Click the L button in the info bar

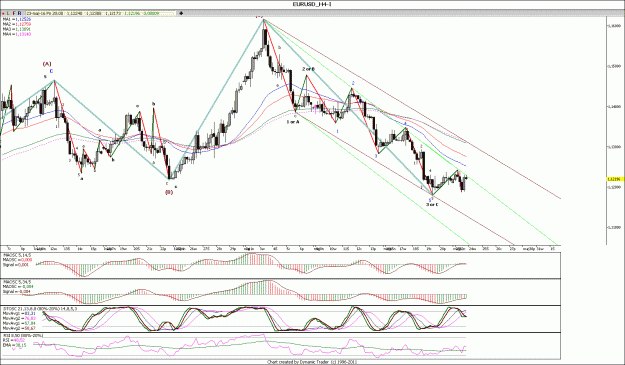click(x=8, y=14)
